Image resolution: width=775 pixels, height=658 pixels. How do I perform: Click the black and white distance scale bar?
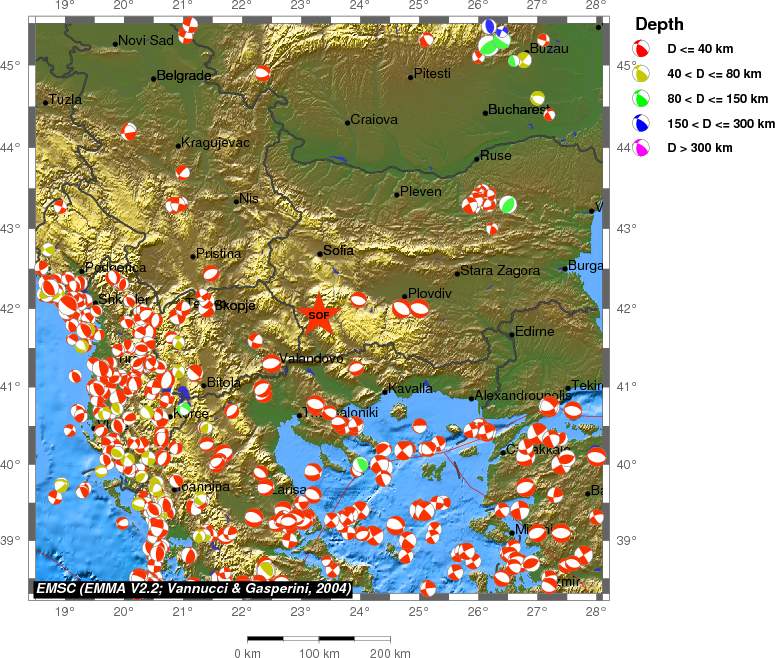pos(319,639)
